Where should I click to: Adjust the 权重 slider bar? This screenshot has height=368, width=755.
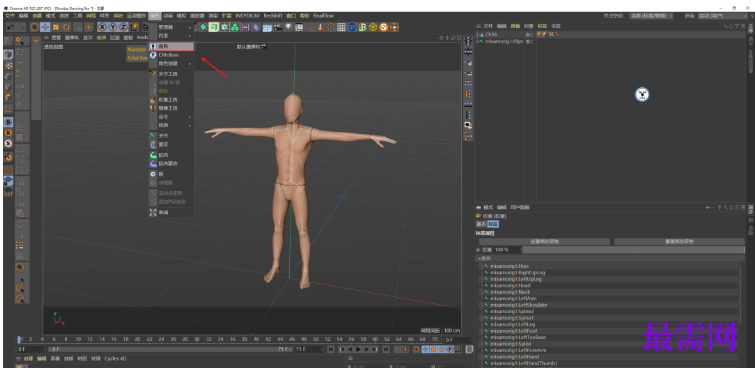pos(633,250)
